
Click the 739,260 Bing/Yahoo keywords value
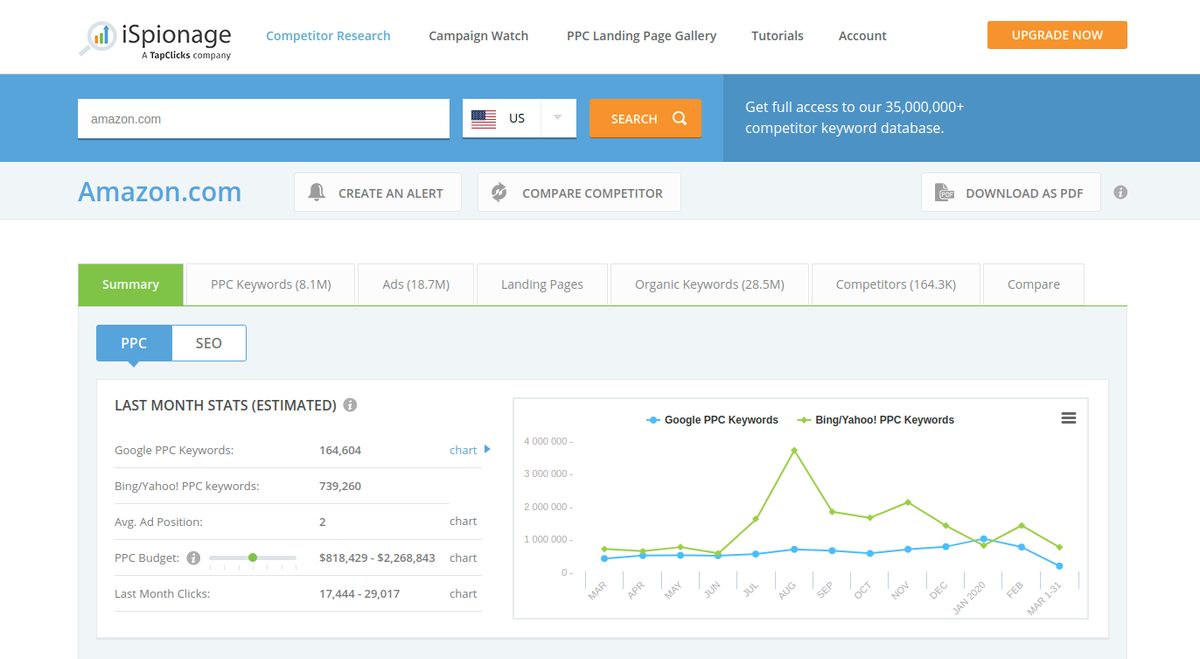340,486
